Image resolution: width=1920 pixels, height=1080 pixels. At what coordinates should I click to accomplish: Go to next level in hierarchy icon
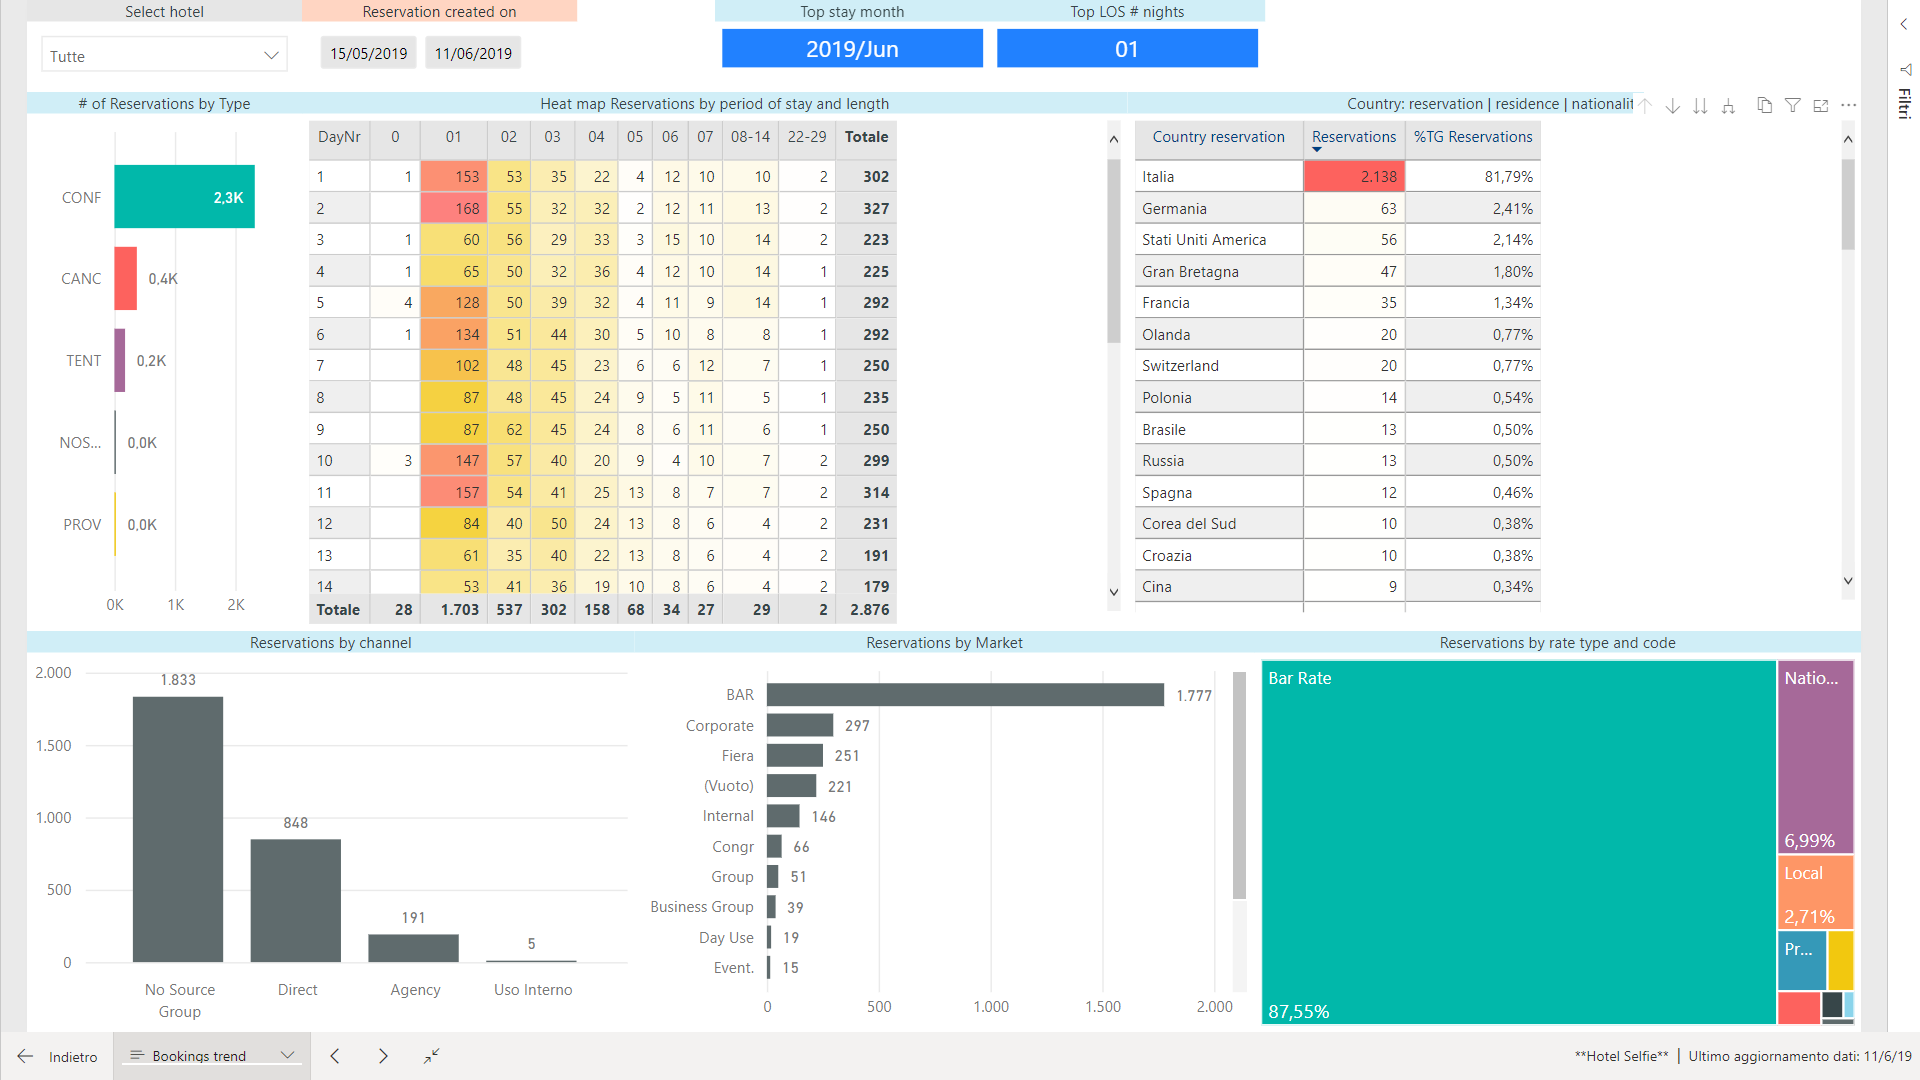[x=1700, y=106]
